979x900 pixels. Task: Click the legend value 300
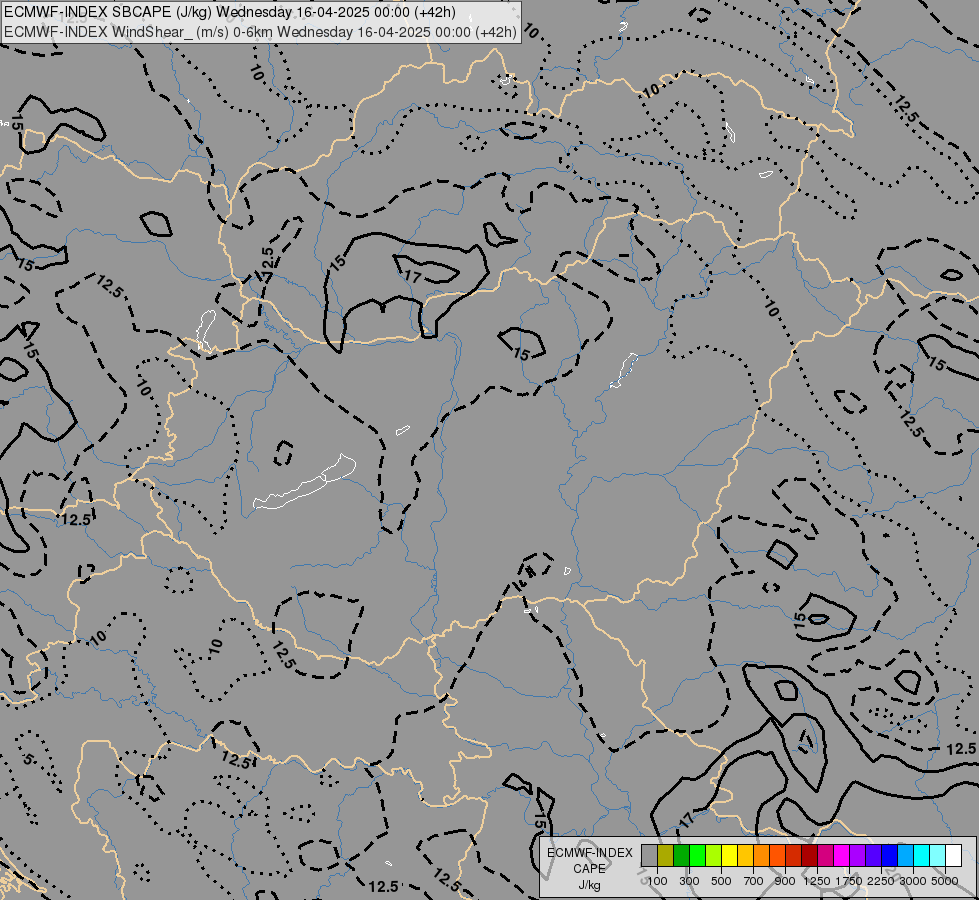tap(689, 881)
